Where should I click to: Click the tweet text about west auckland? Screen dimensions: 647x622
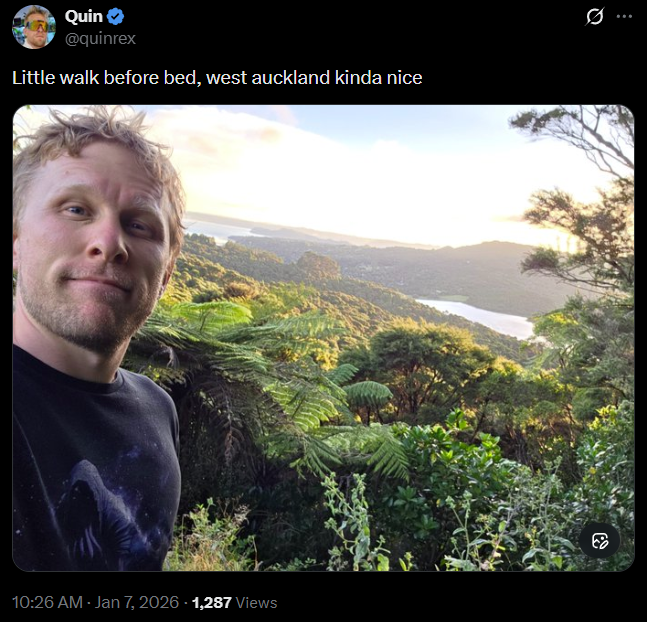(x=217, y=78)
